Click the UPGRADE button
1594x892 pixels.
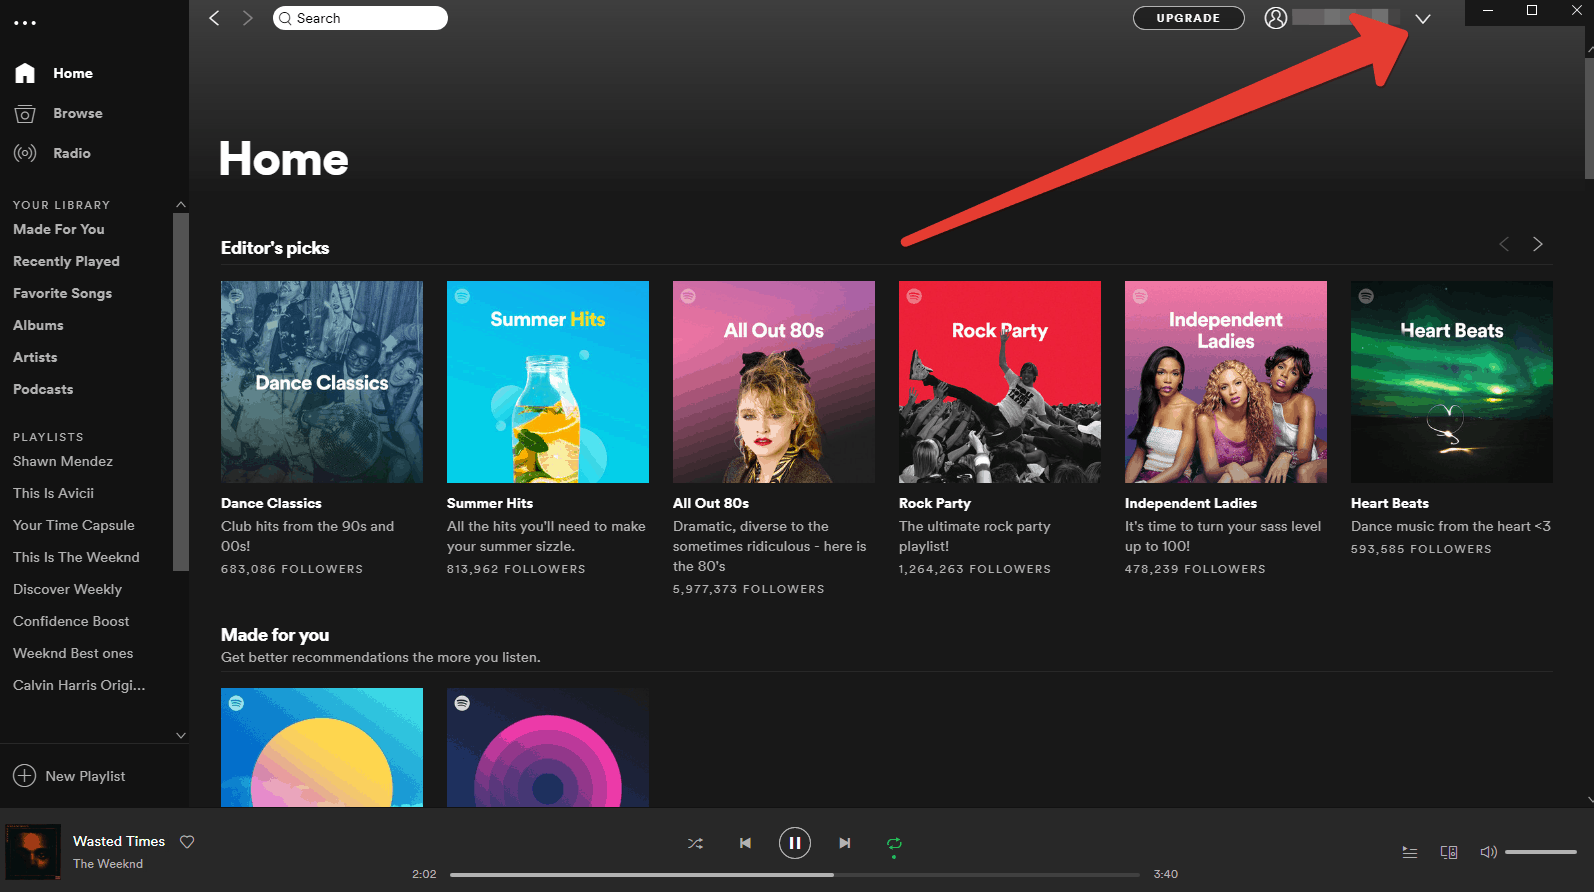[1189, 18]
